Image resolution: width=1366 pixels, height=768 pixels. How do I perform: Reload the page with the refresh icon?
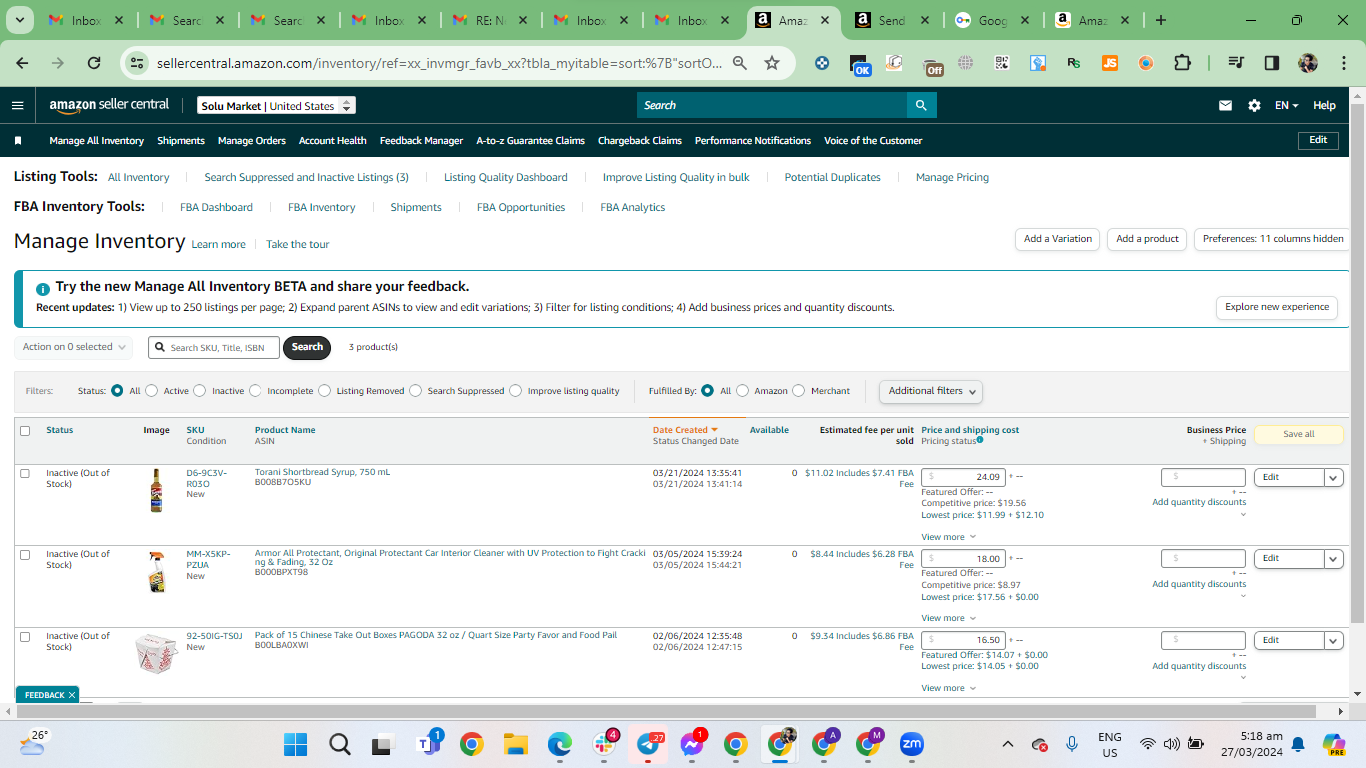pyautogui.click(x=94, y=63)
